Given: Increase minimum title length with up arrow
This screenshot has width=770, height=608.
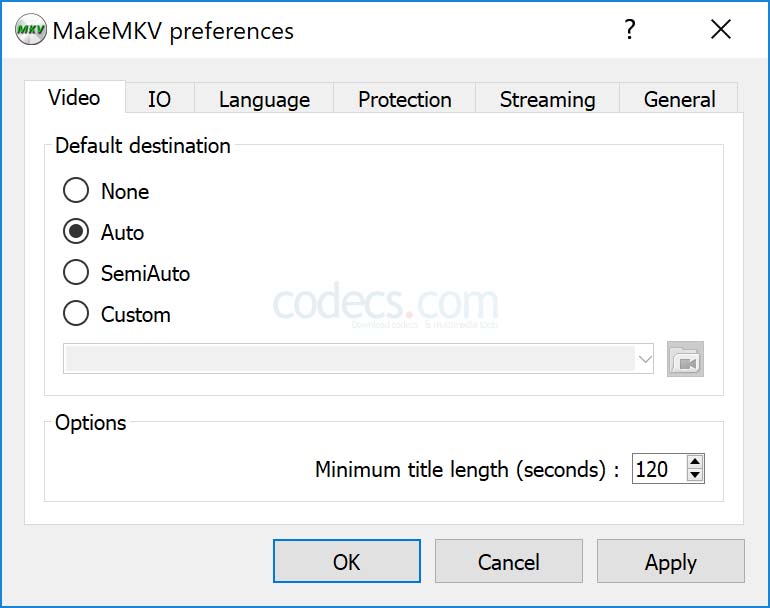Looking at the screenshot, I should 694,462.
